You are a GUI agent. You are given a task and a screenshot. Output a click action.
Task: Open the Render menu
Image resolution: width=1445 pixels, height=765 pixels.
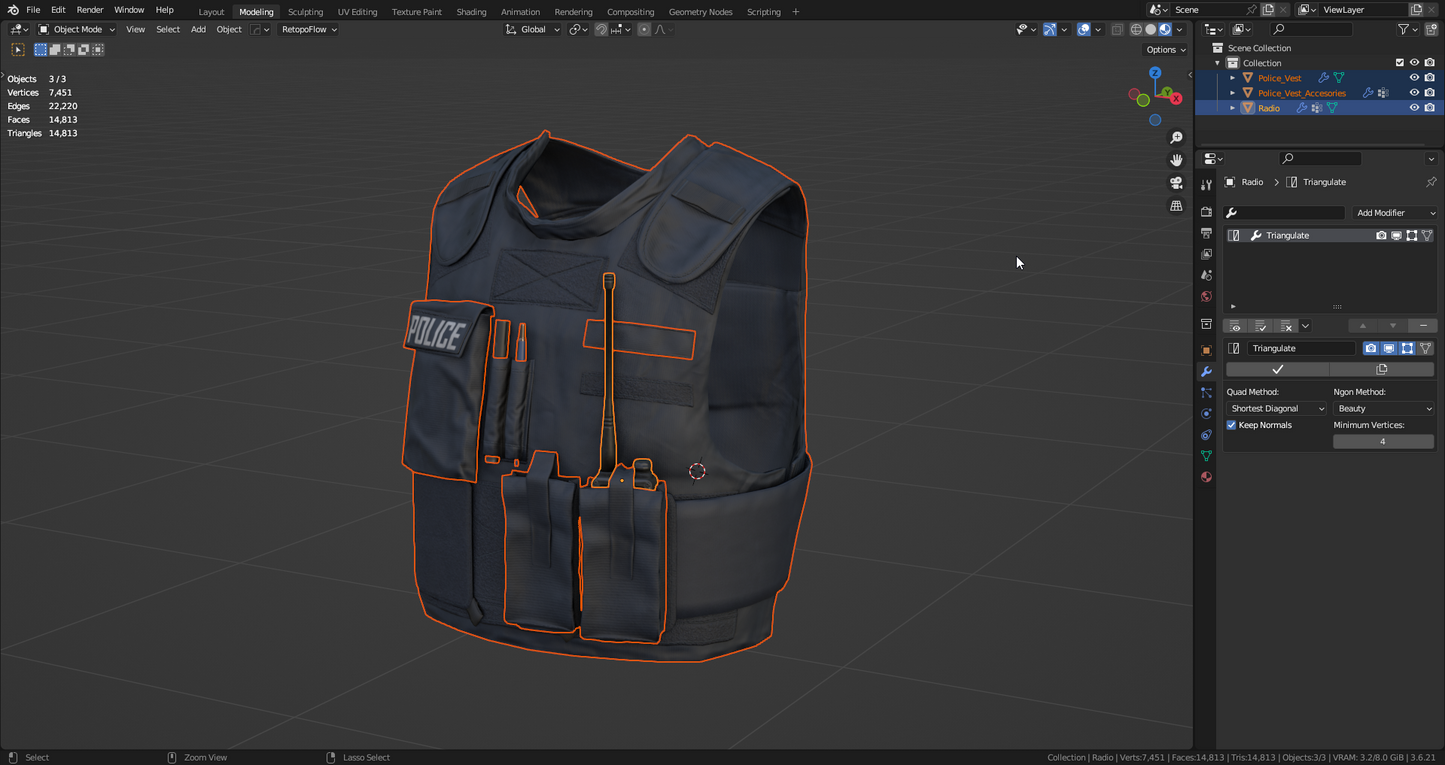[x=90, y=10]
